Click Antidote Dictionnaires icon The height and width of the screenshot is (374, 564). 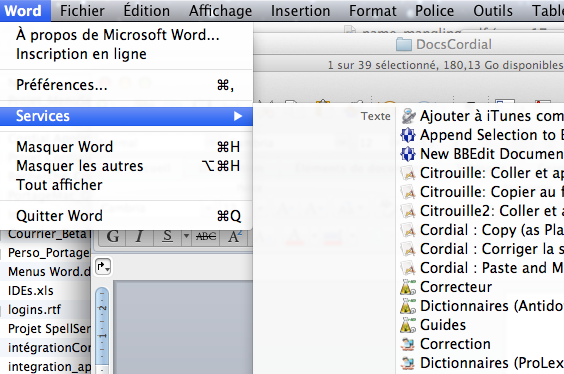[x=408, y=306]
